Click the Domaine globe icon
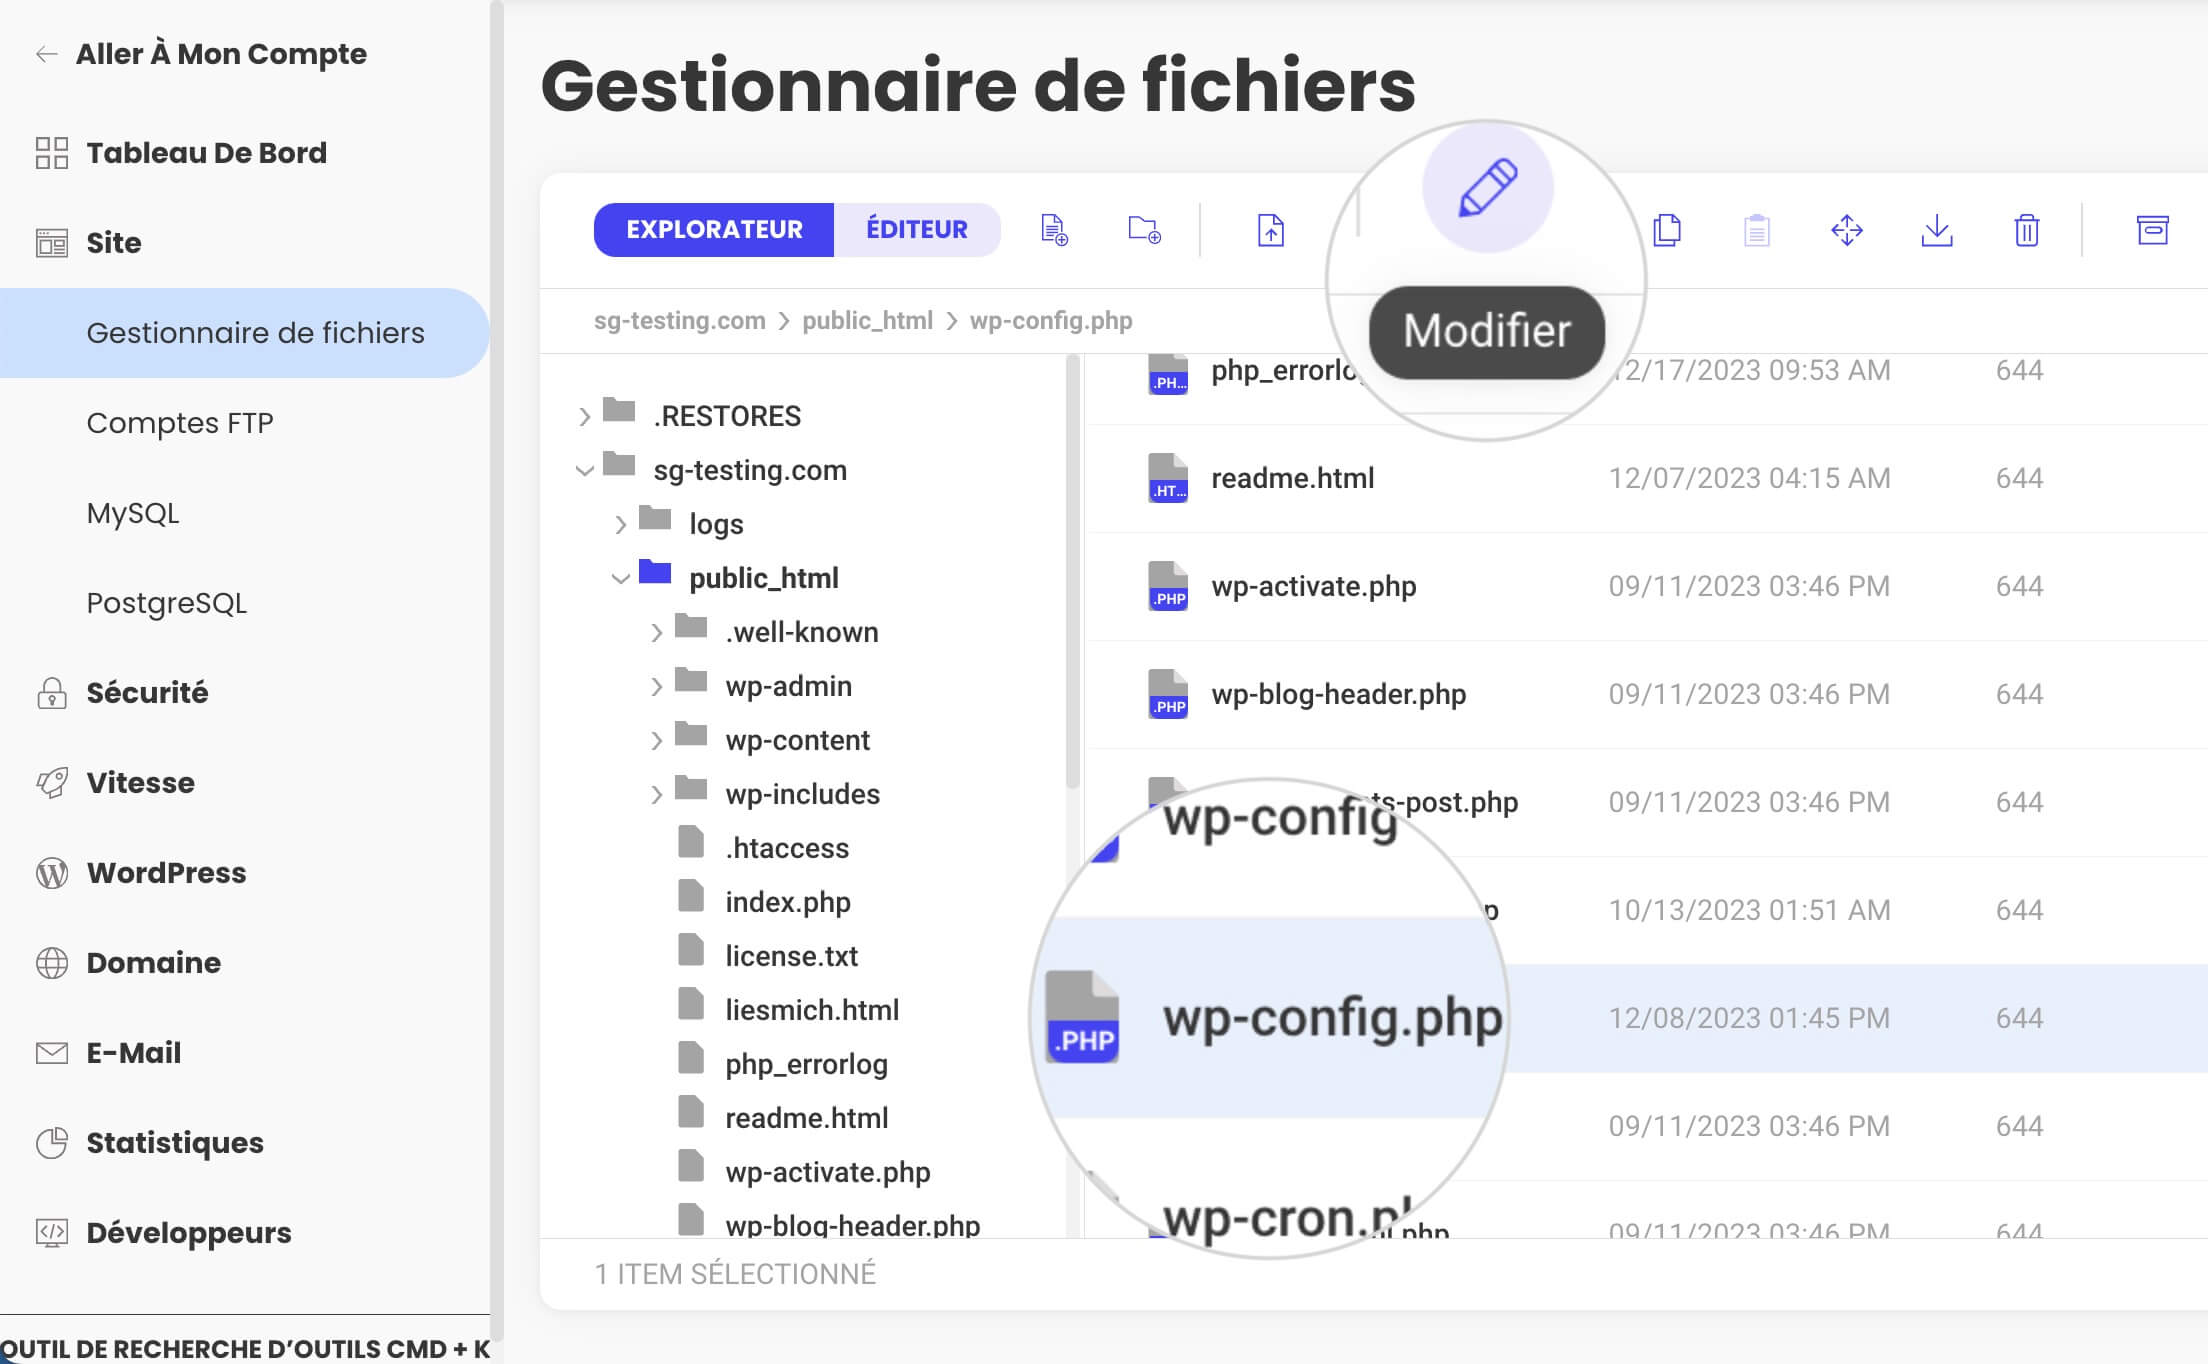The width and height of the screenshot is (2208, 1364). [51, 963]
